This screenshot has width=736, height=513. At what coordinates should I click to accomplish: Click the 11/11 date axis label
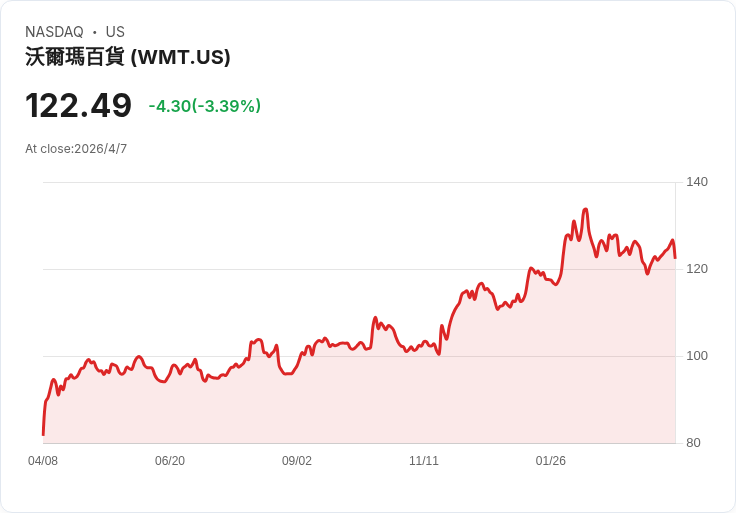click(424, 461)
